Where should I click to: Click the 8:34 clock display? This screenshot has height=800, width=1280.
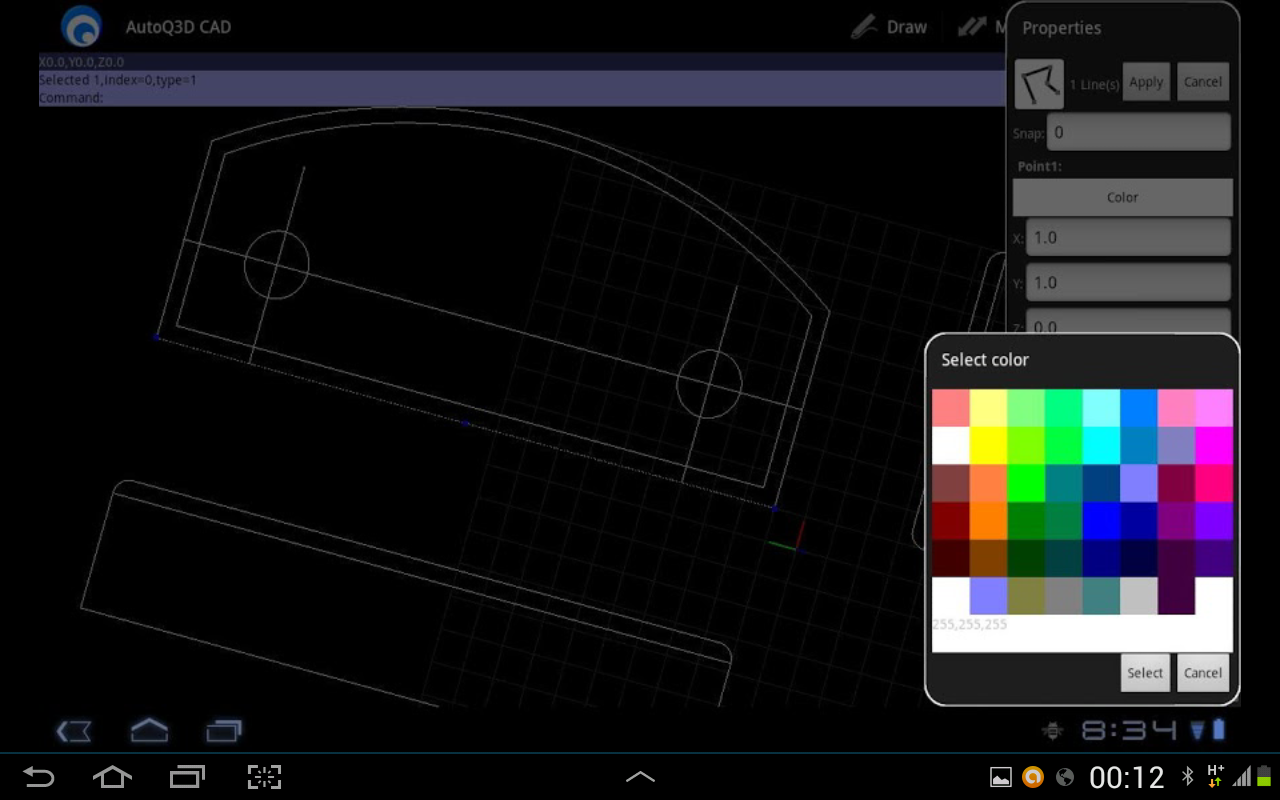tap(1129, 731)
